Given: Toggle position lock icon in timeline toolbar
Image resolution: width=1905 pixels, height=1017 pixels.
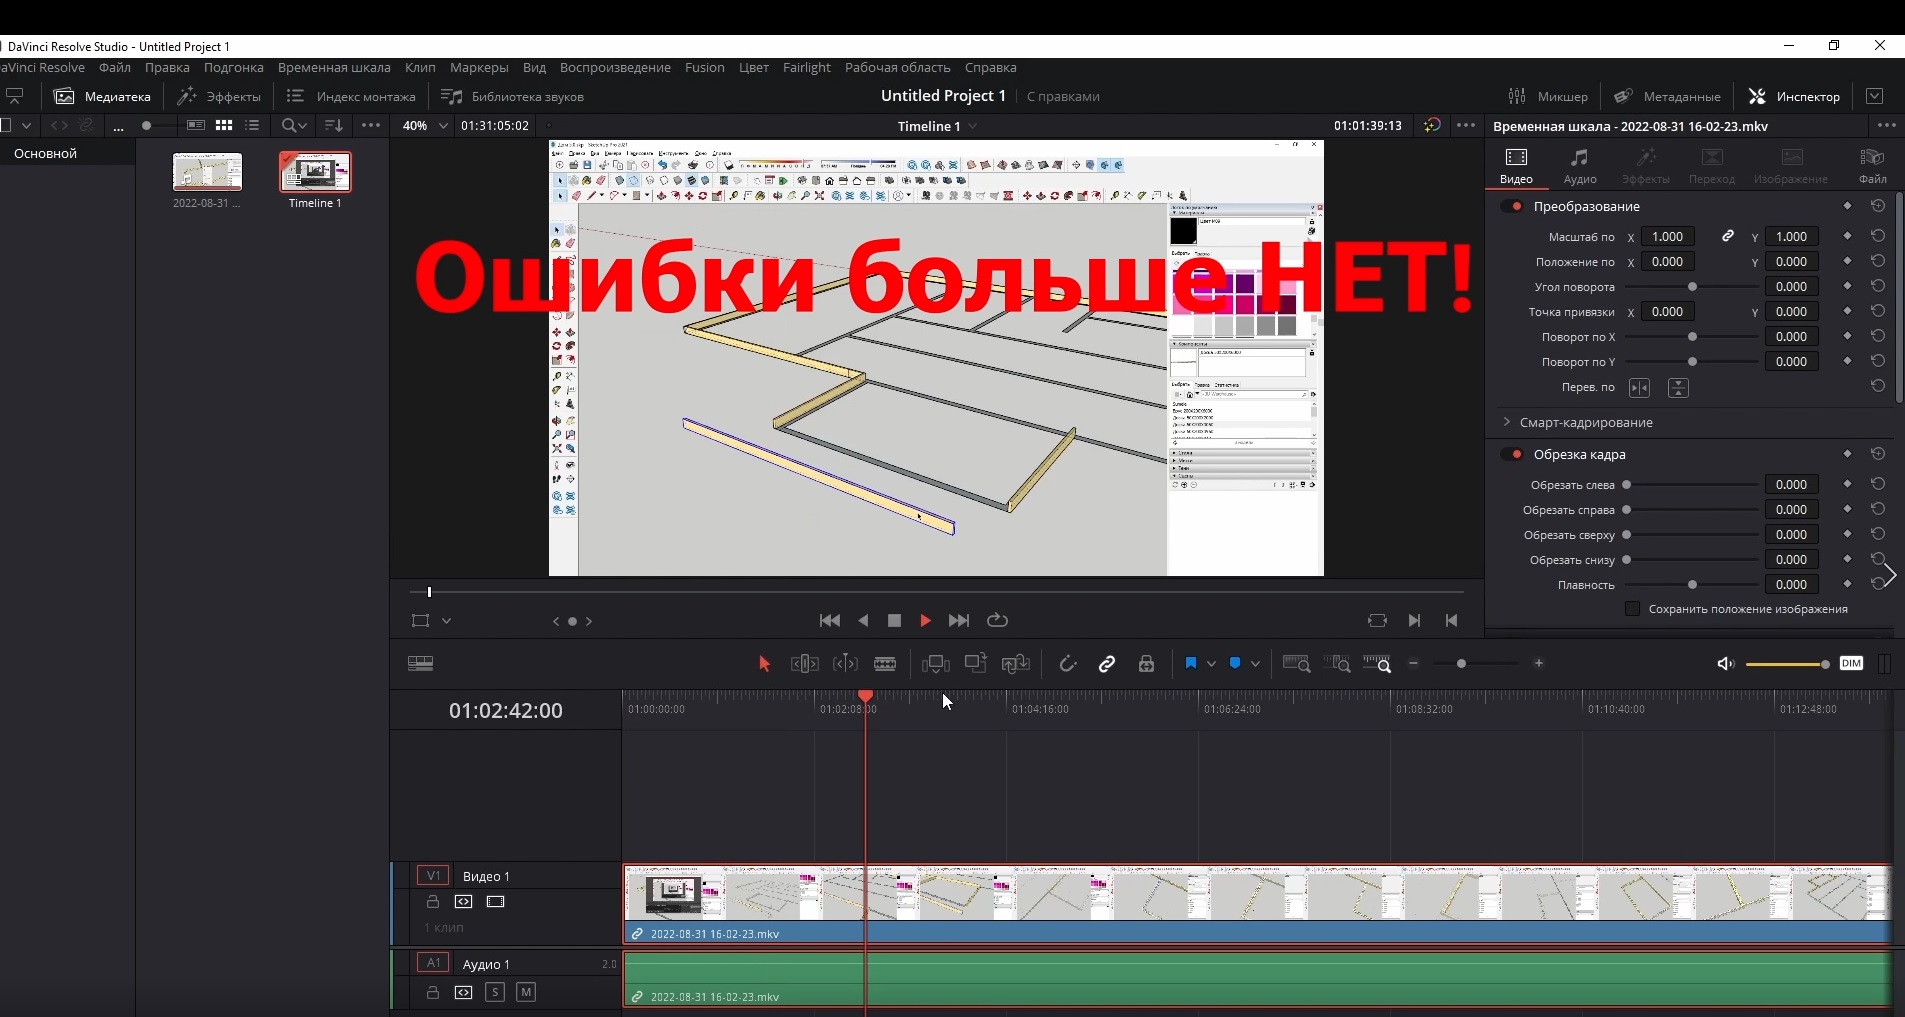Looking at the screenshot, I should 1147,664.
